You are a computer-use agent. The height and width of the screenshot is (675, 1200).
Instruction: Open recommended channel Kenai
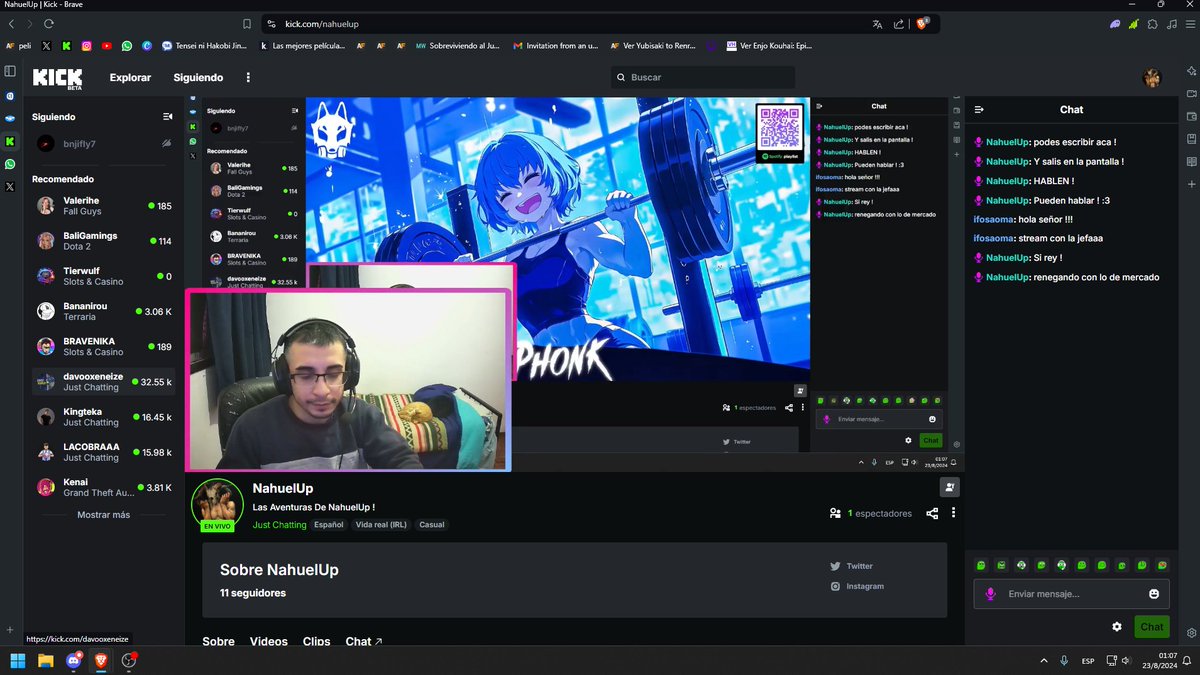click(x=104, y=487)
